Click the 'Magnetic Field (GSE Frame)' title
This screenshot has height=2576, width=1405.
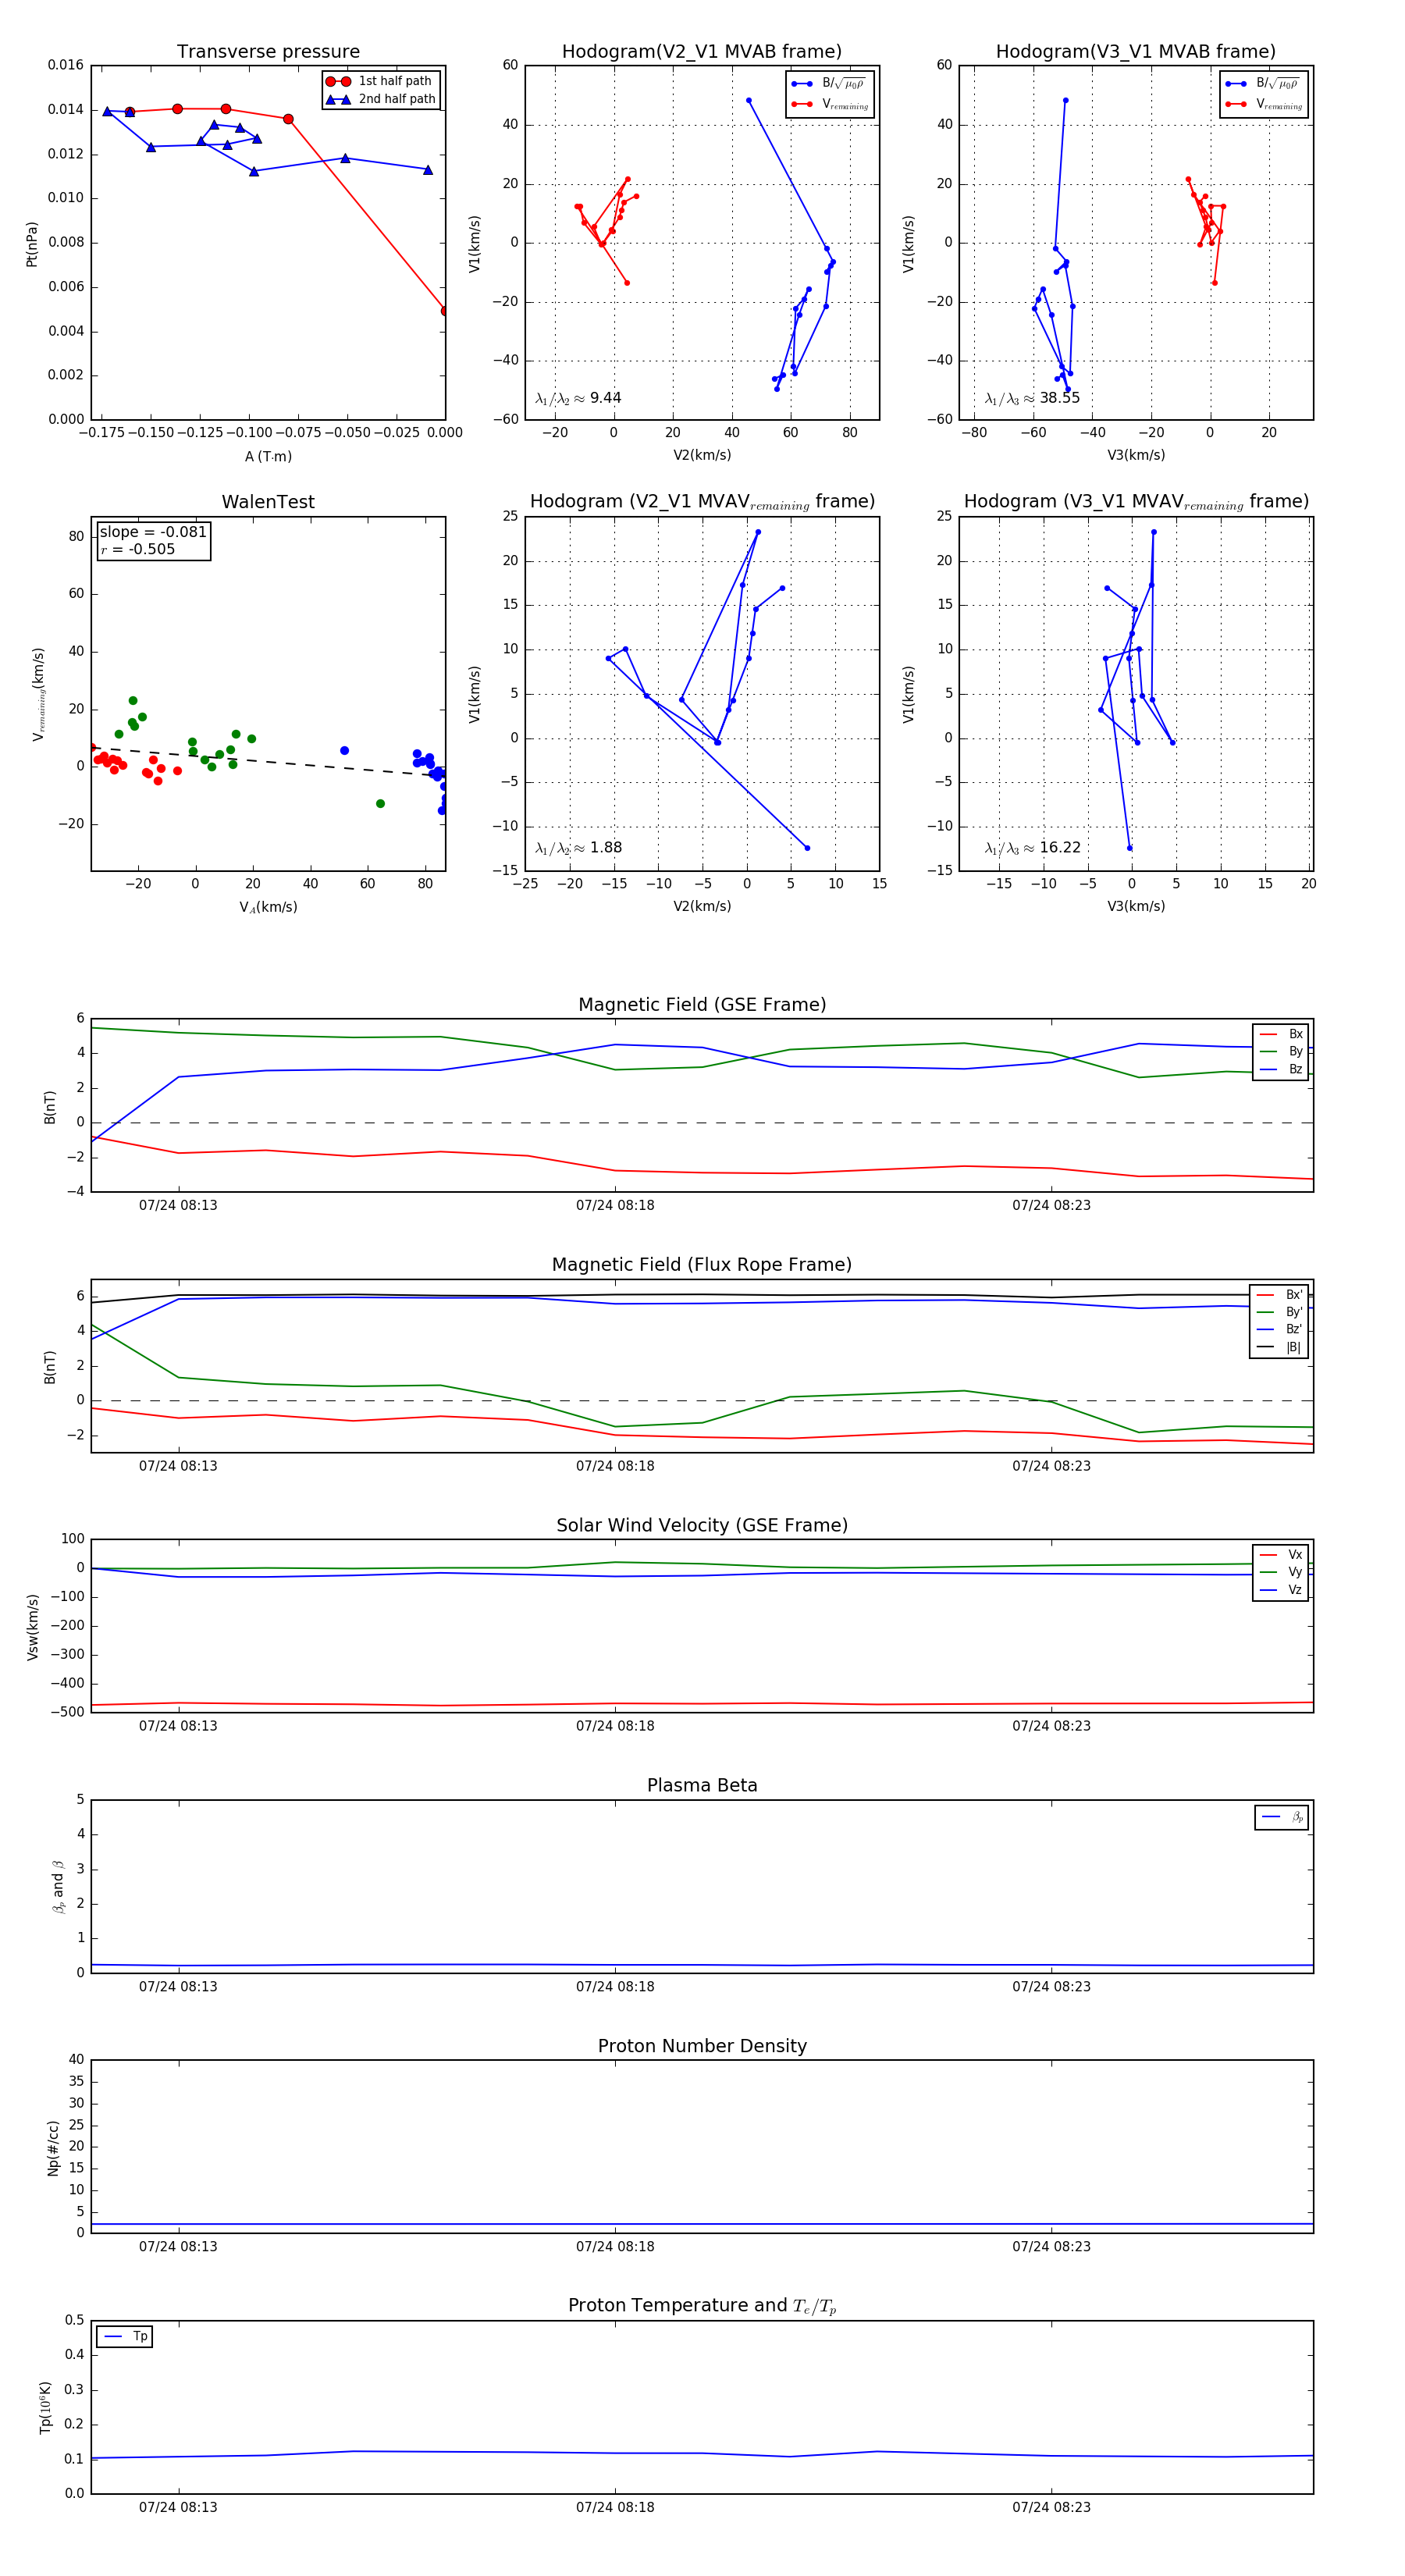click(702, 1005)
